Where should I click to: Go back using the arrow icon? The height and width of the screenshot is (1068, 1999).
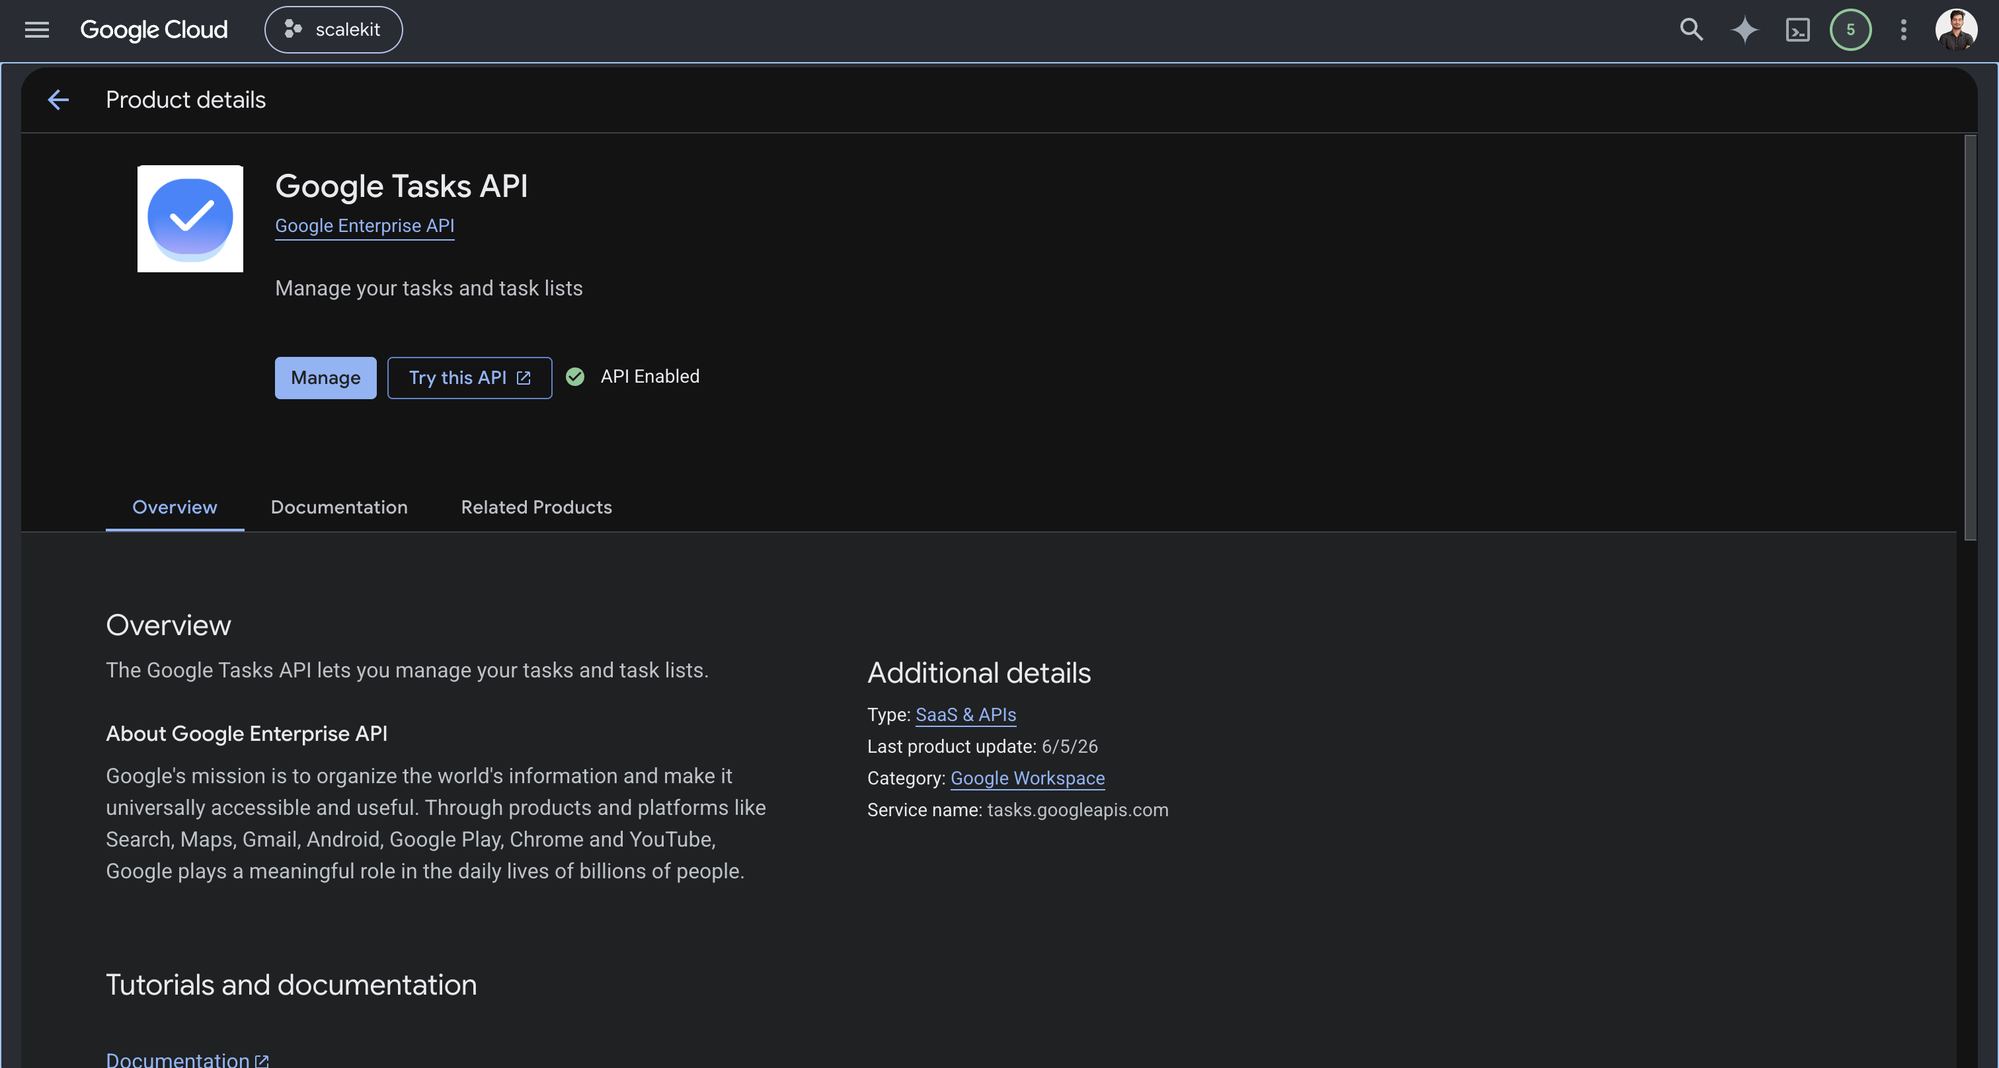click(58, 100)
